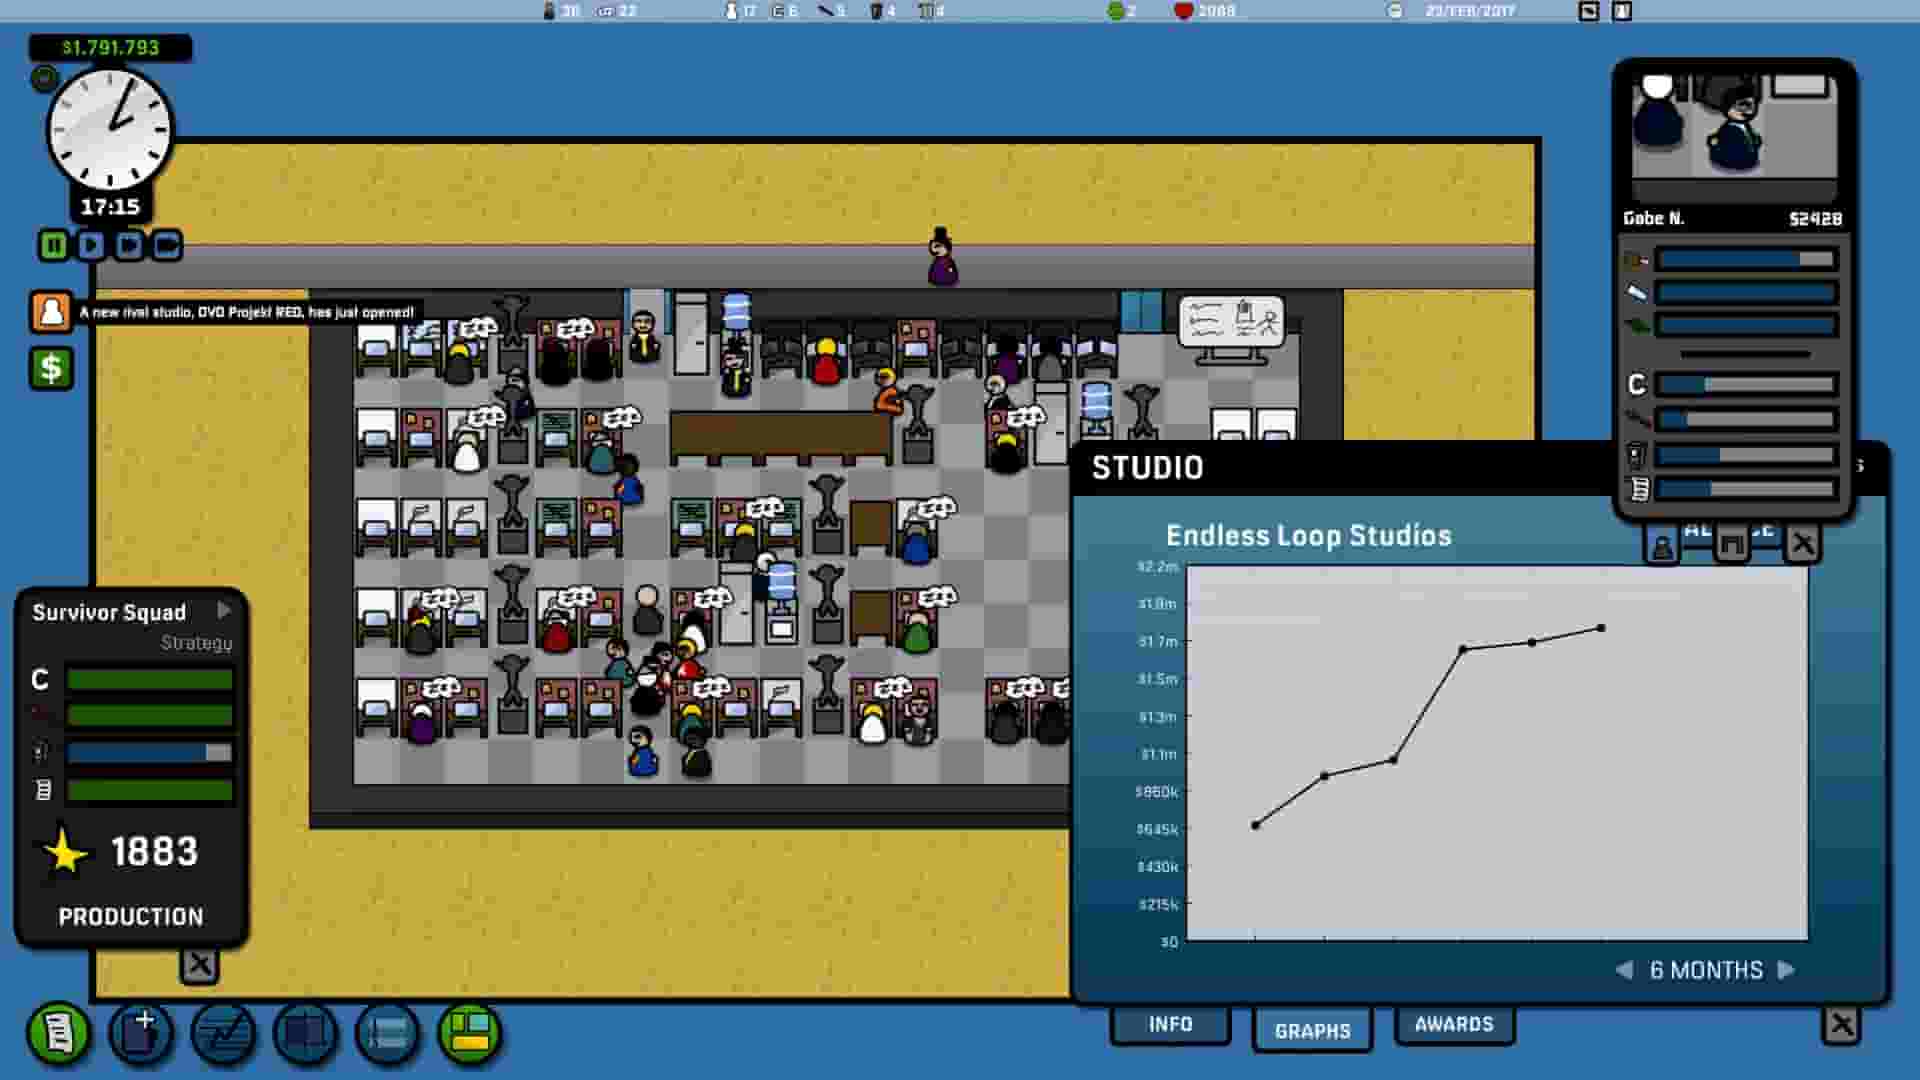
Task: Switch to the GRAPHS tab
Action: click(x=1311, y=1029)
